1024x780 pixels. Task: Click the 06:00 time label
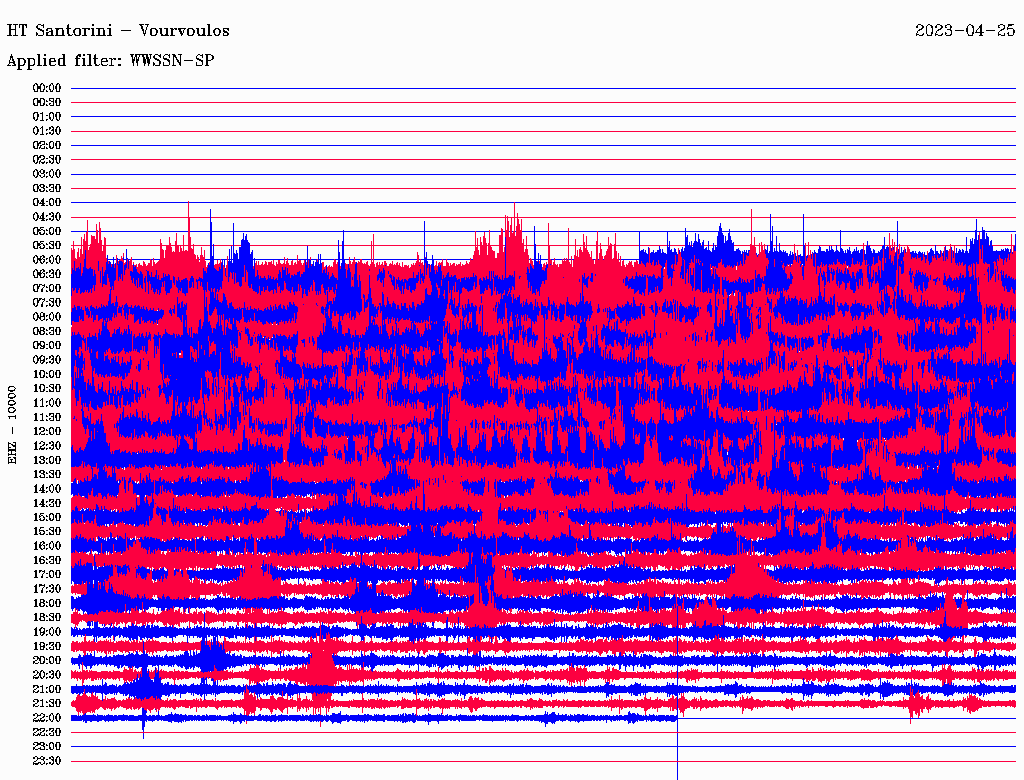[x=47, y=260]
